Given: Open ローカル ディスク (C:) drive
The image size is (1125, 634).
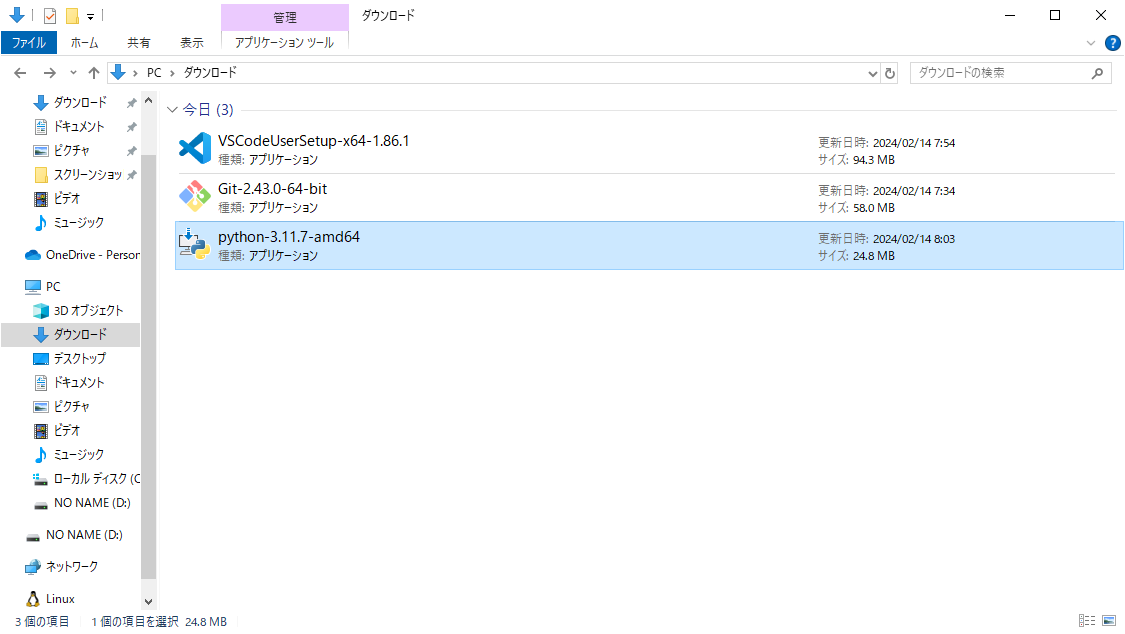Looking at the screenshot, I should (97, 479).
